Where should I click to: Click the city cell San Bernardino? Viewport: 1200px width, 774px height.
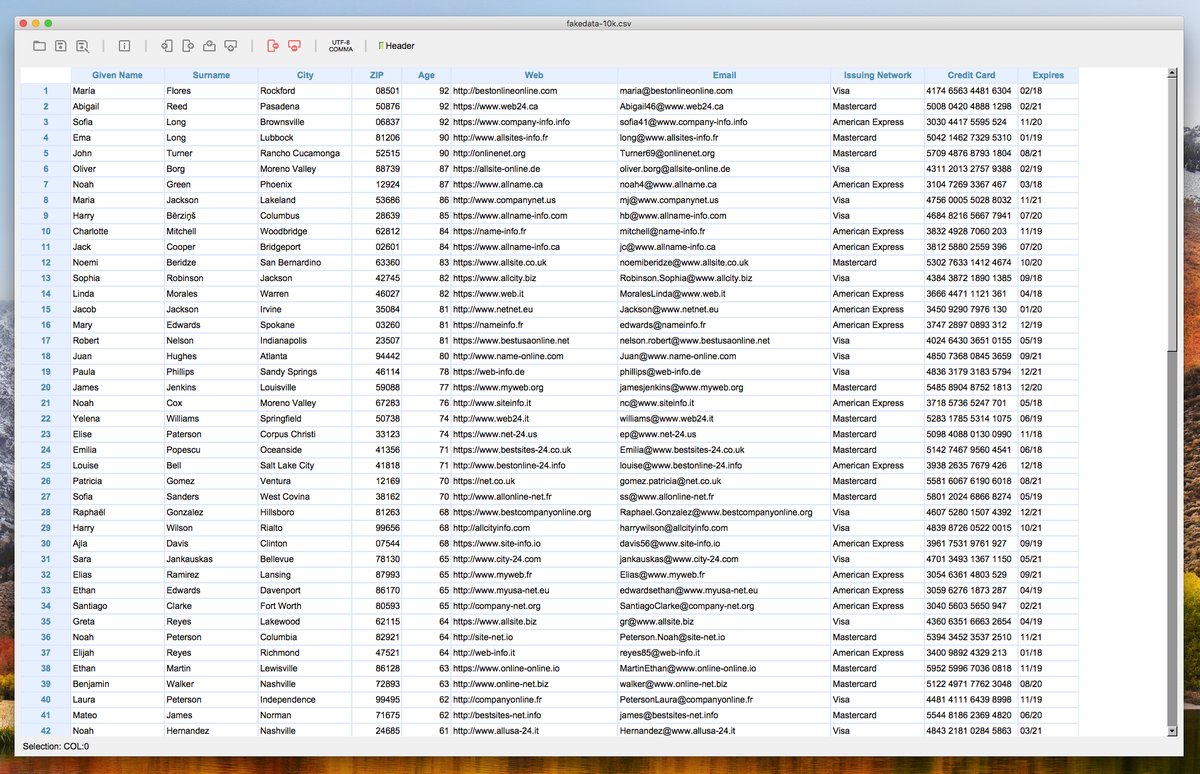(x=305, y=262)
